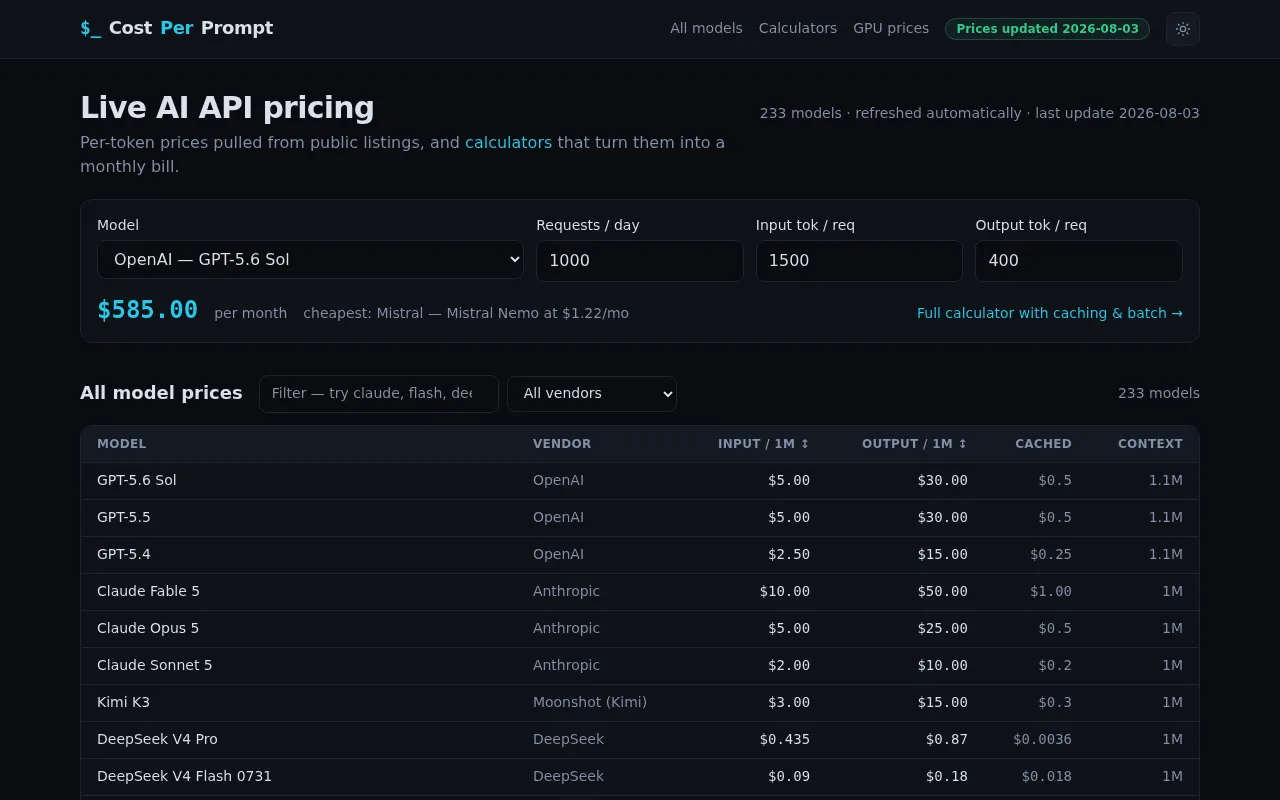
Task: Select the DeepSeek V4 Pro model name
Action: click(157, 739)
